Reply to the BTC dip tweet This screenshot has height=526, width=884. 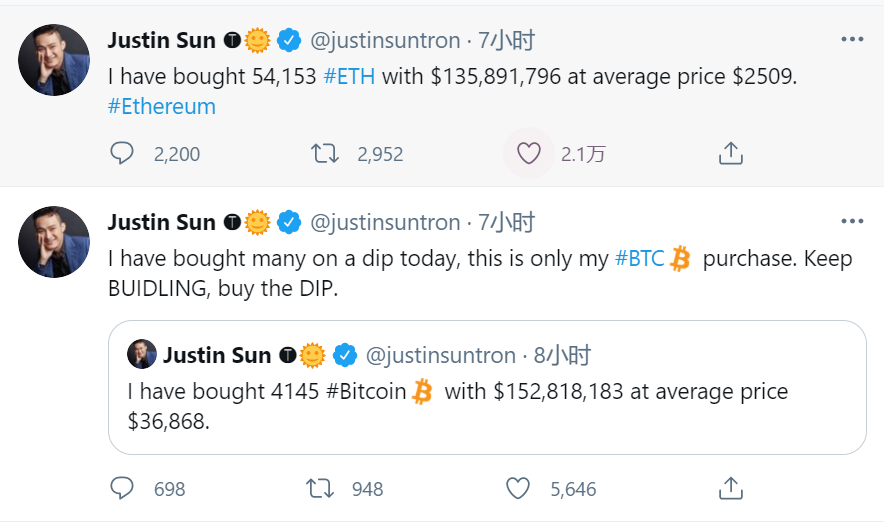coord(122,488)
